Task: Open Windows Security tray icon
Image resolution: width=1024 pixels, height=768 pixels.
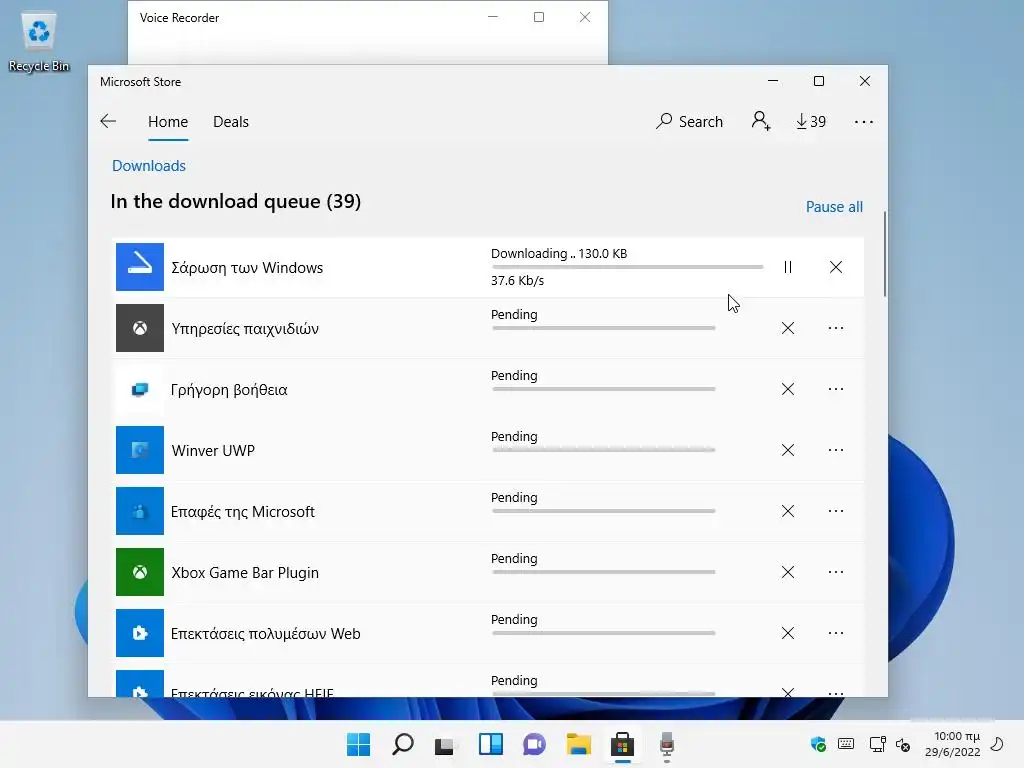Action: [x=818, y=744]
